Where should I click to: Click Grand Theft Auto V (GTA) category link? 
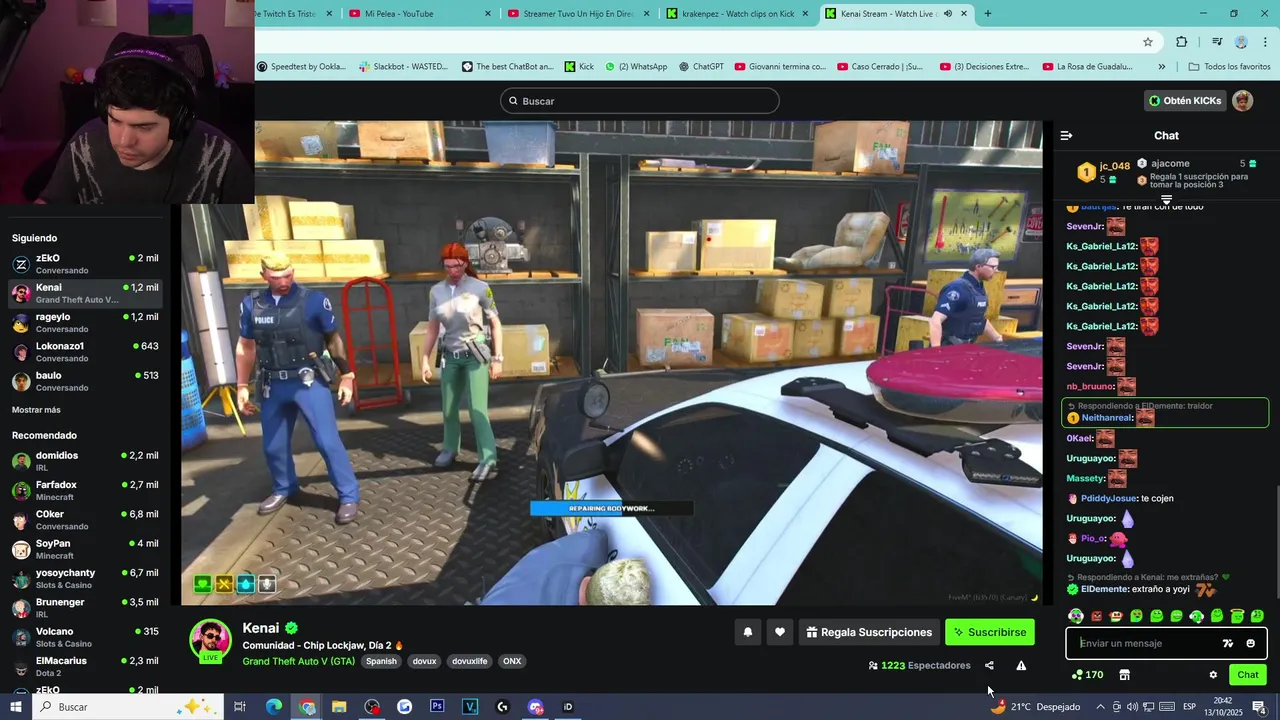(298, 661)
